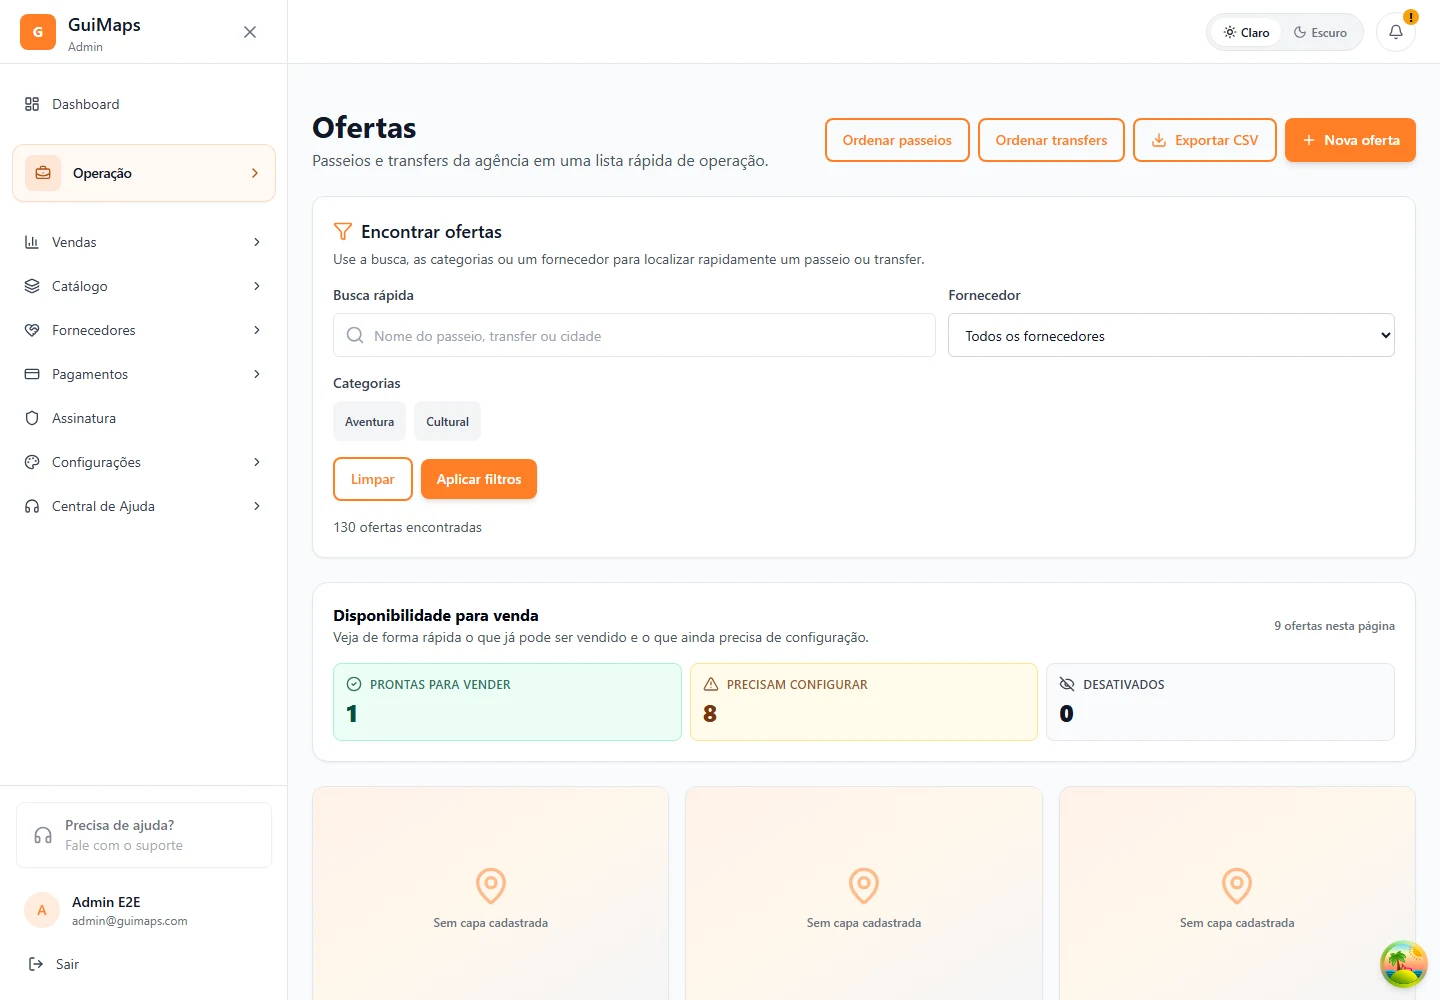Image resolution: width=1440 pixels, height=1000 pixels.
Task: Click the Admin E2E avatar
Action: click(x=42, y=910)
